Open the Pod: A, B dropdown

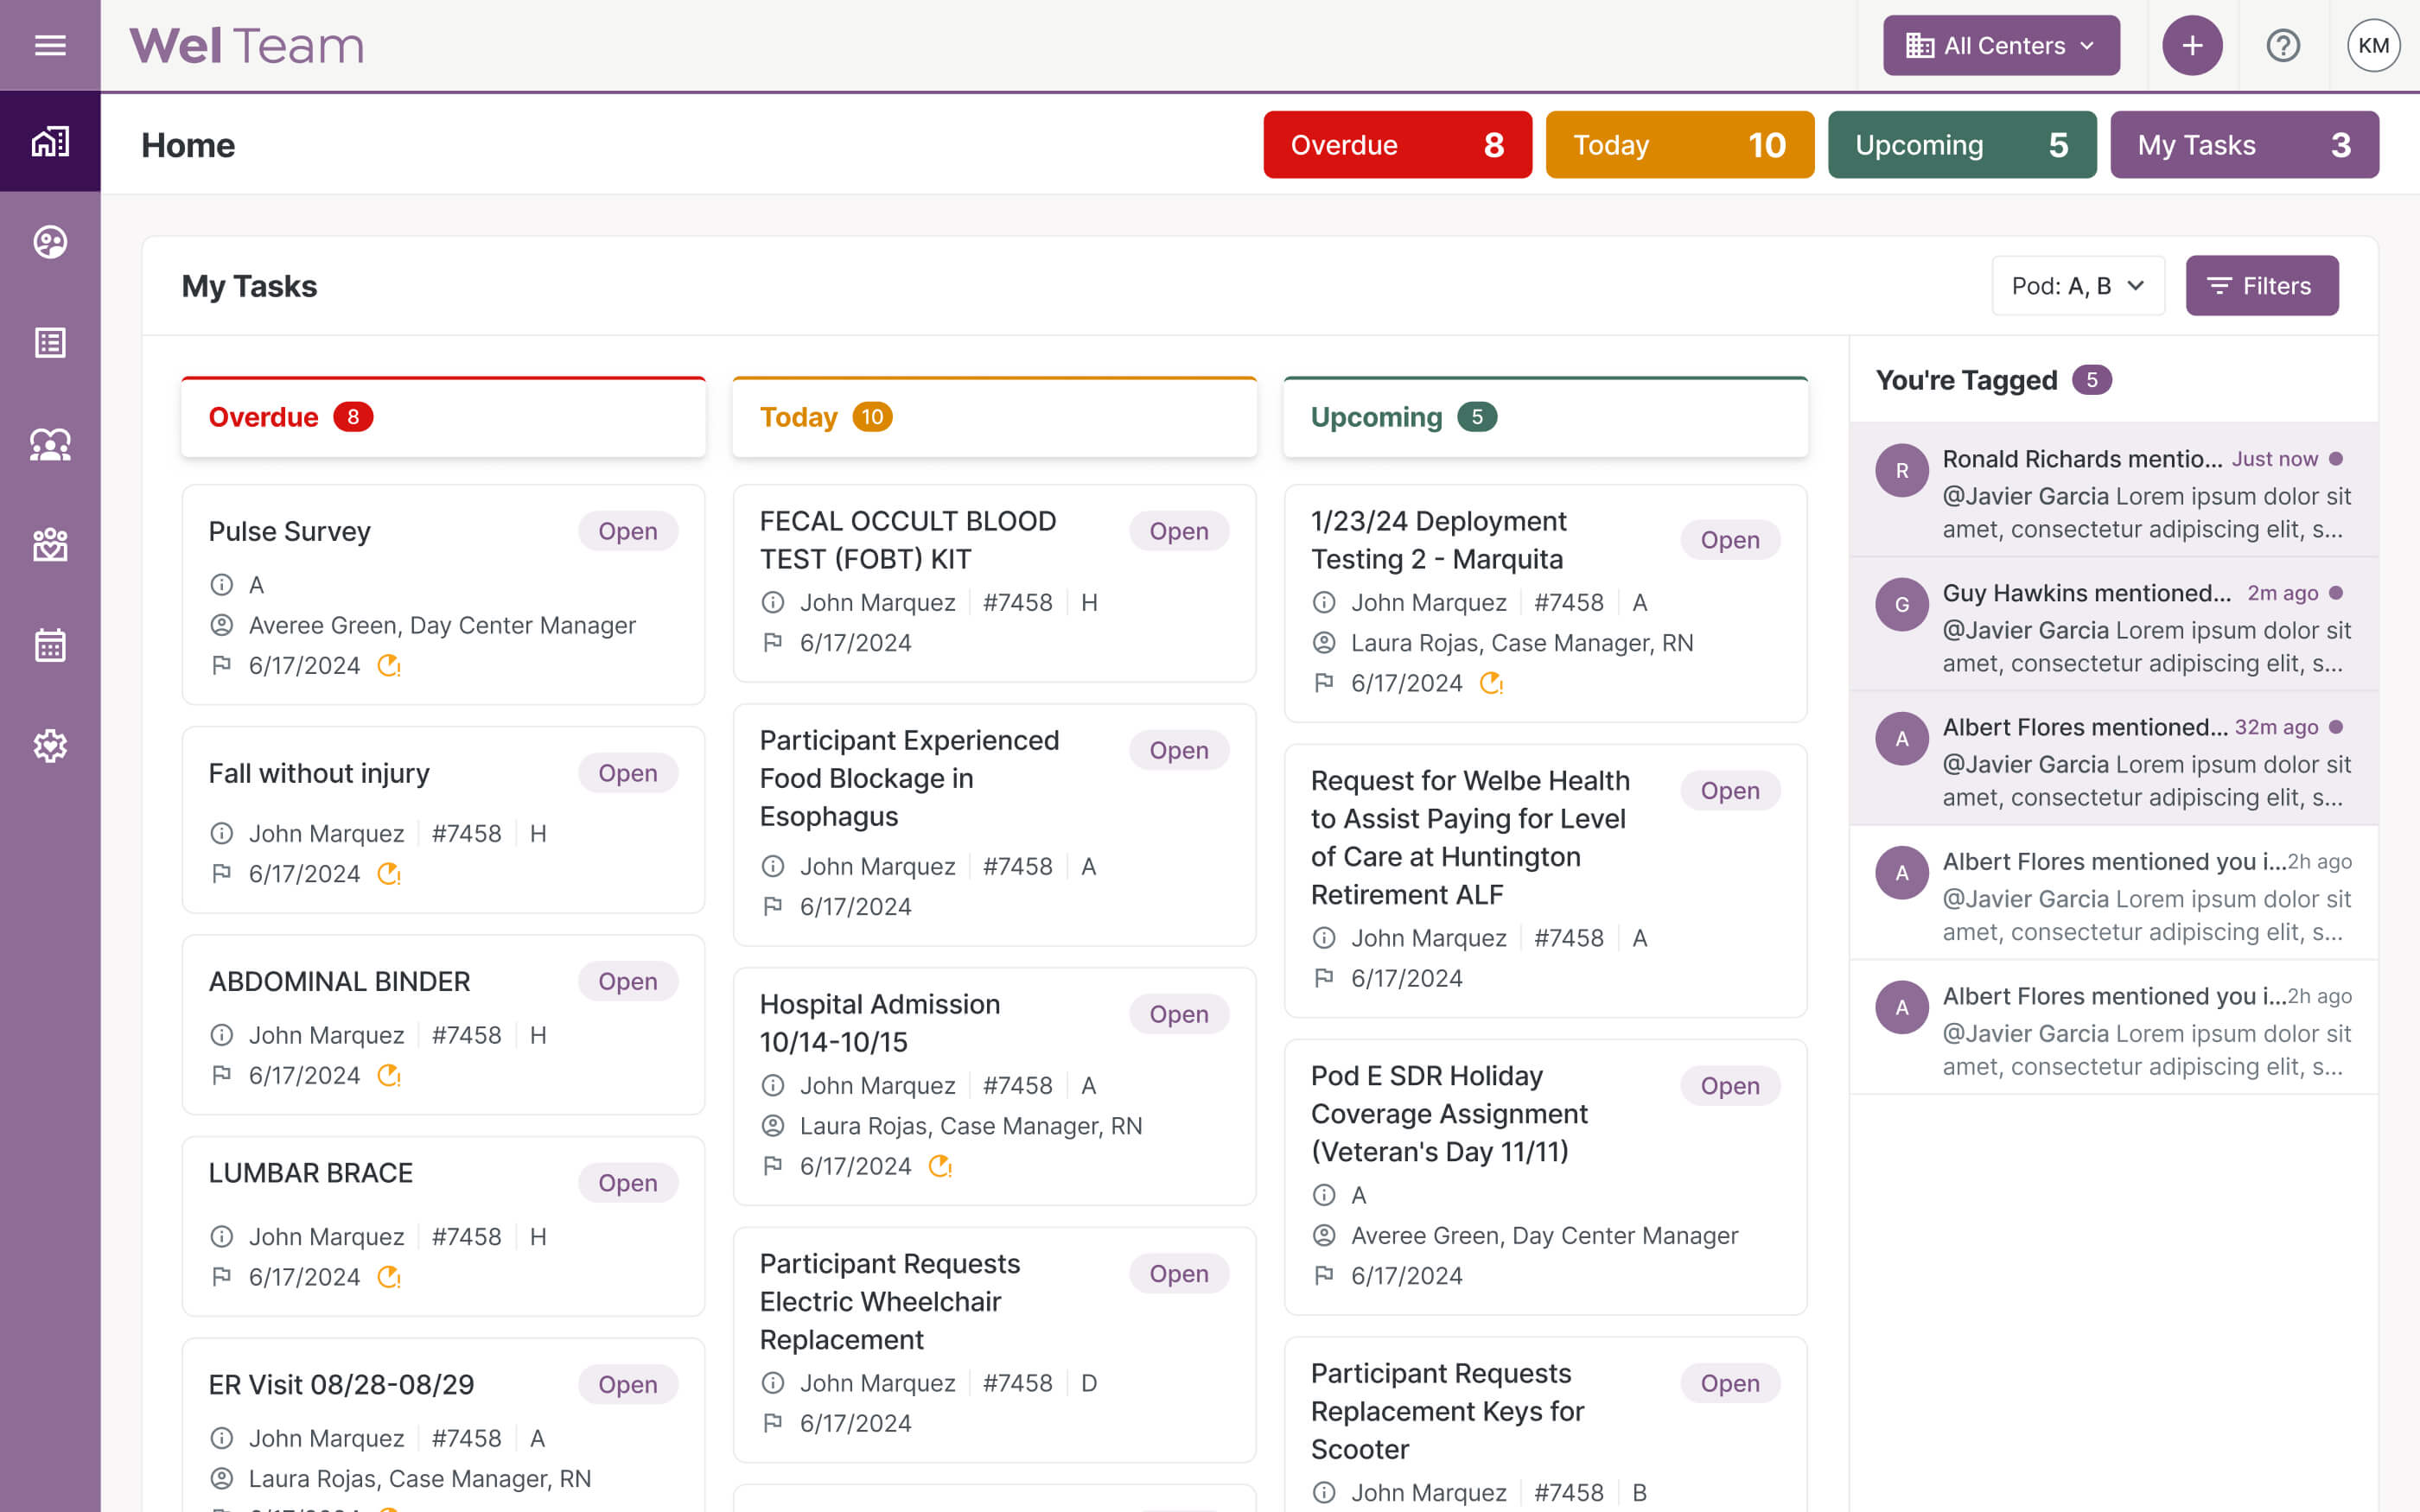[2078, 286]
